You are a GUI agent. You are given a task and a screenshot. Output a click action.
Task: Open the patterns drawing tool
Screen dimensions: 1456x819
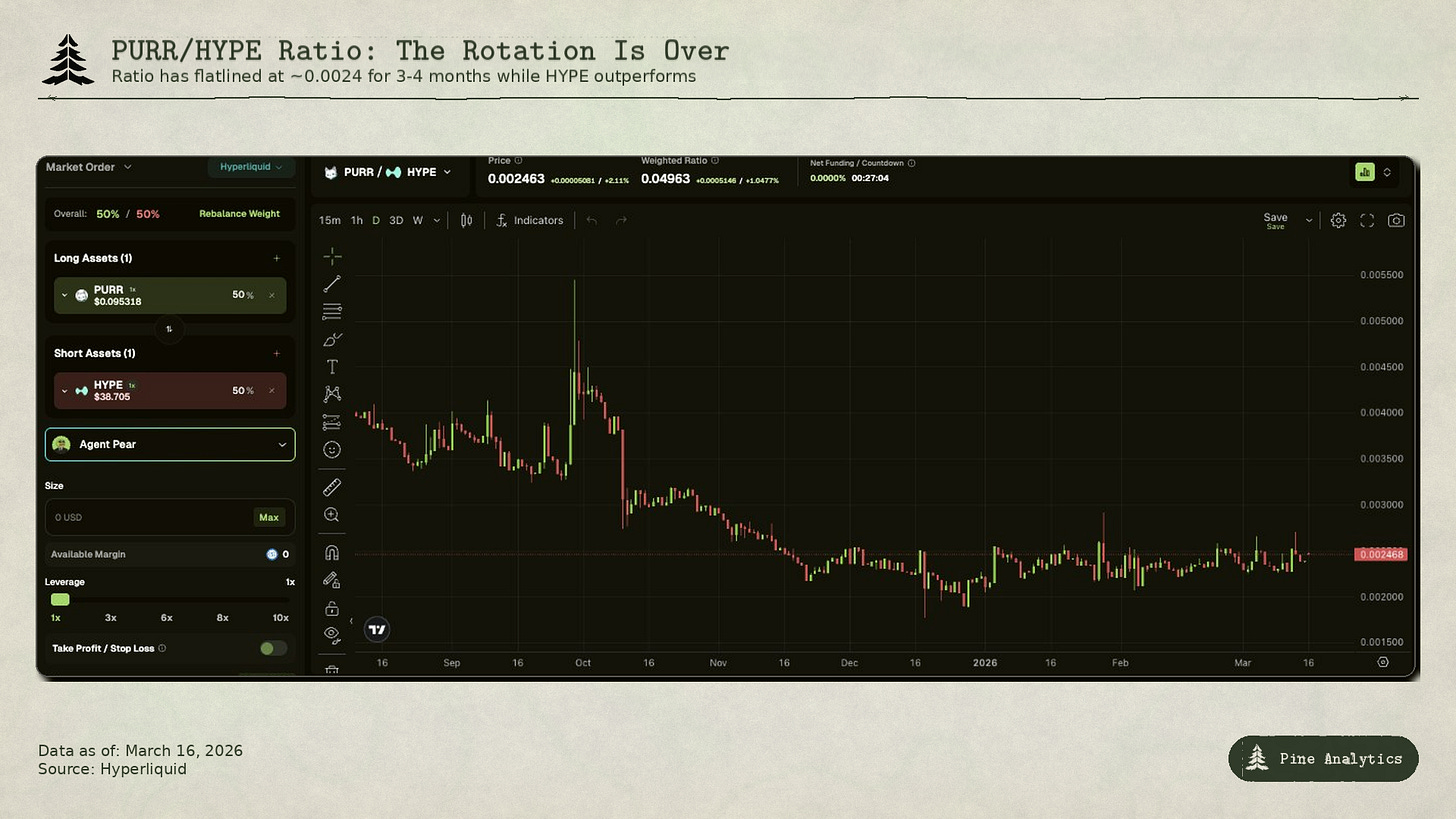click(332, 394)
